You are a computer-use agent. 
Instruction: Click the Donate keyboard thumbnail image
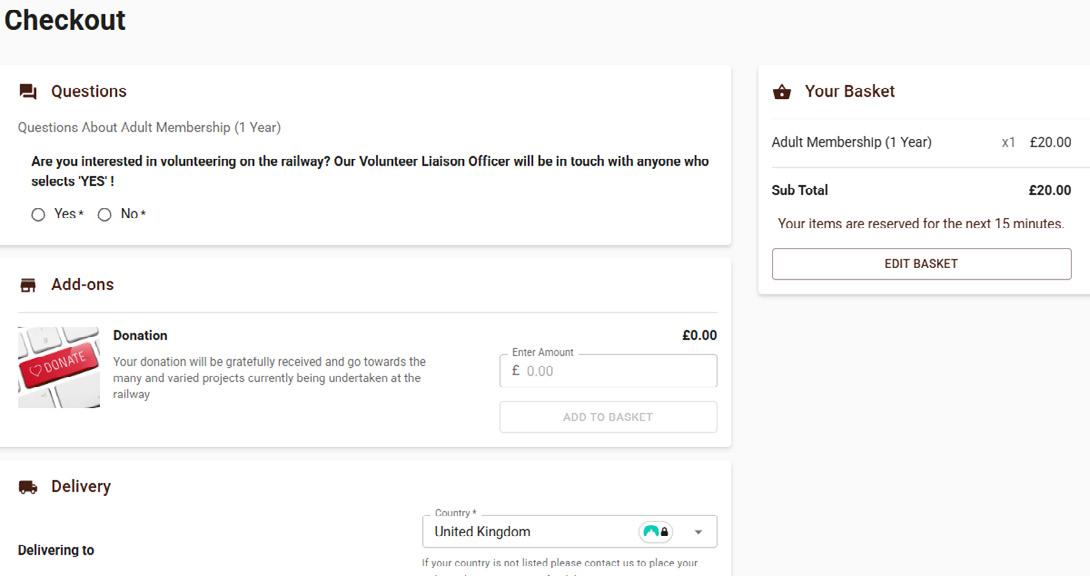point(59,367)
